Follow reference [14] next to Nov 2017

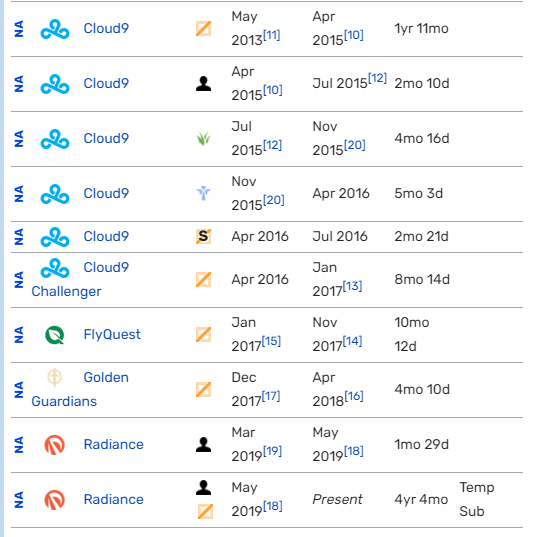pos(352,342)
